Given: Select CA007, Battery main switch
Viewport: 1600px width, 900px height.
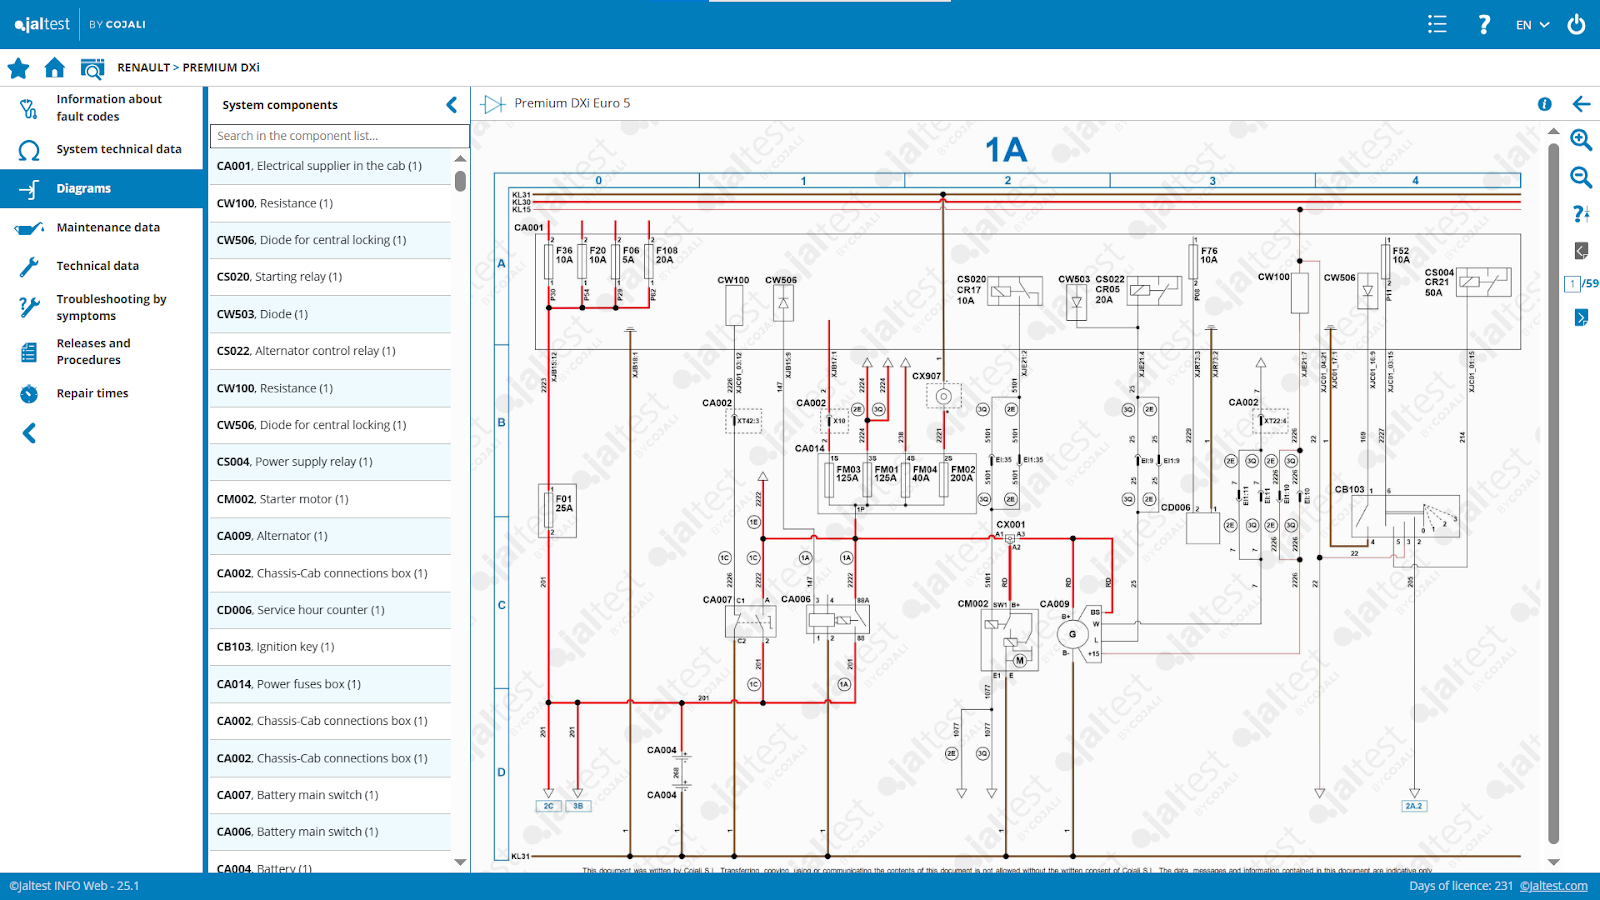Looking at the screenshot, I should point(330,795).
